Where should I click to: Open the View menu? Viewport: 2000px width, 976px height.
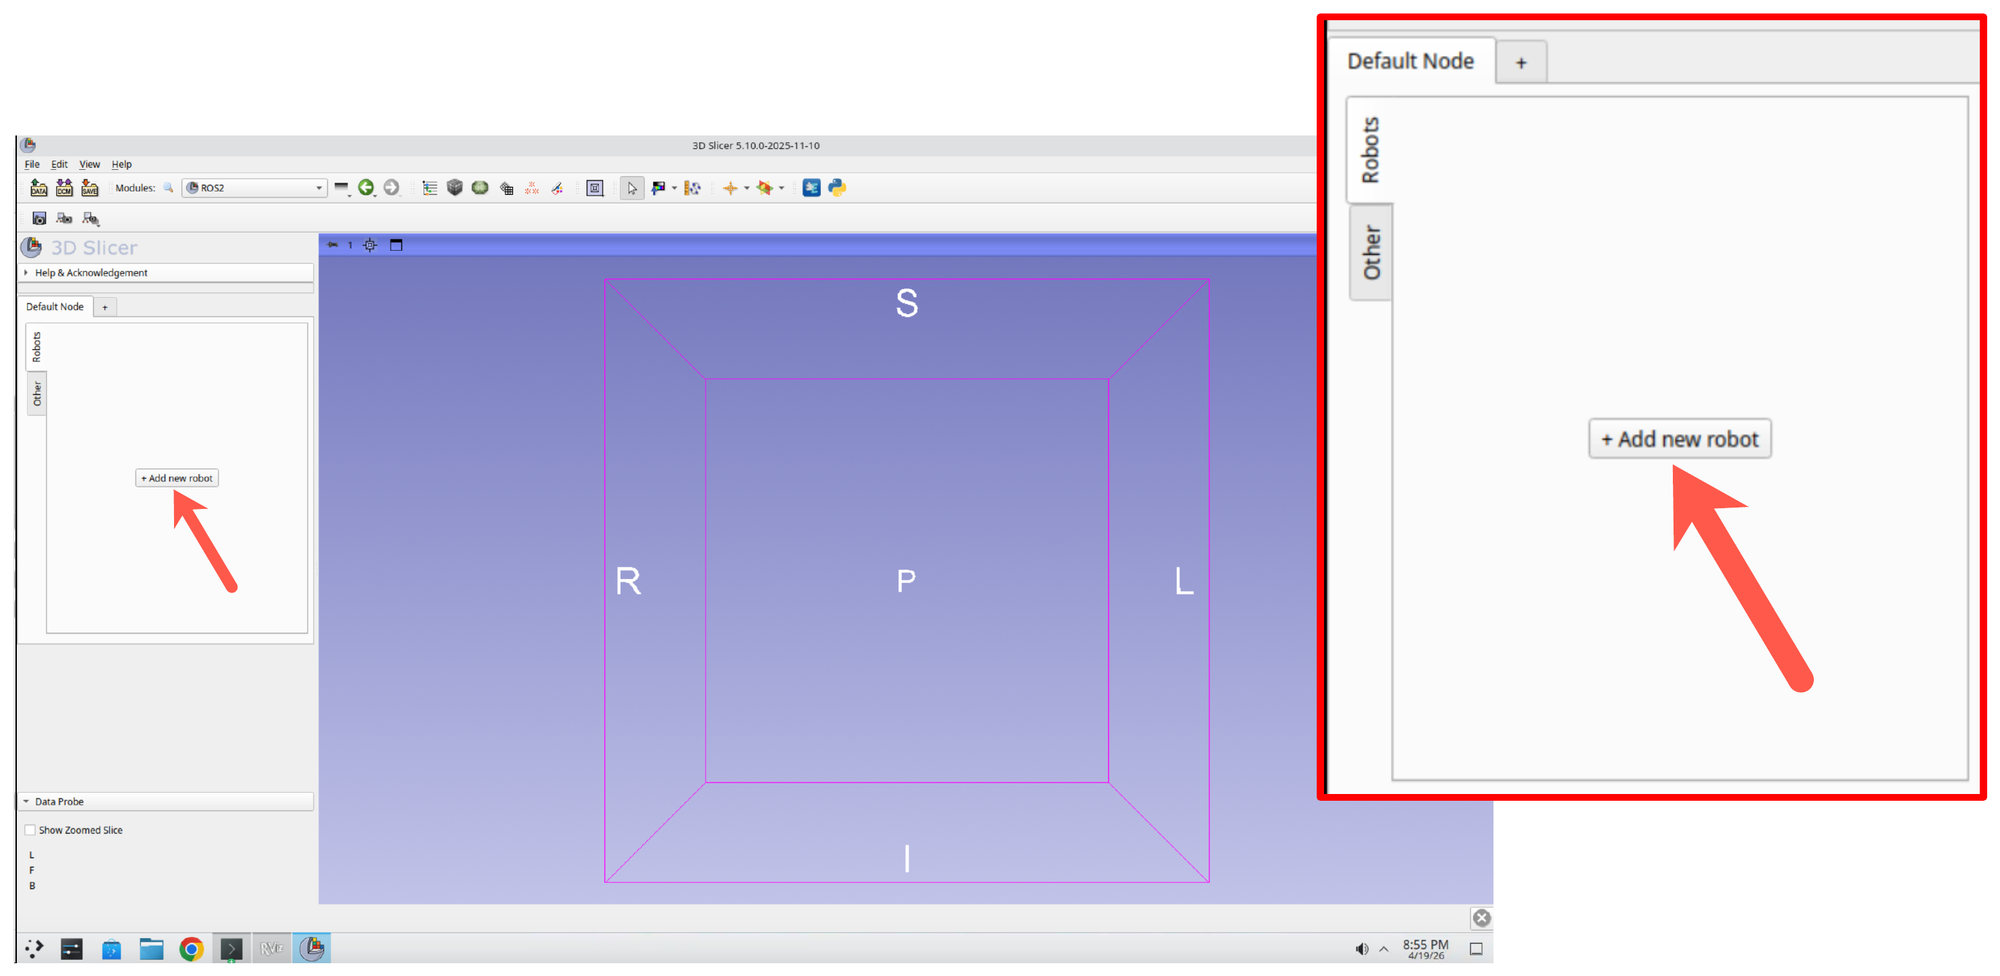[89, 164]
